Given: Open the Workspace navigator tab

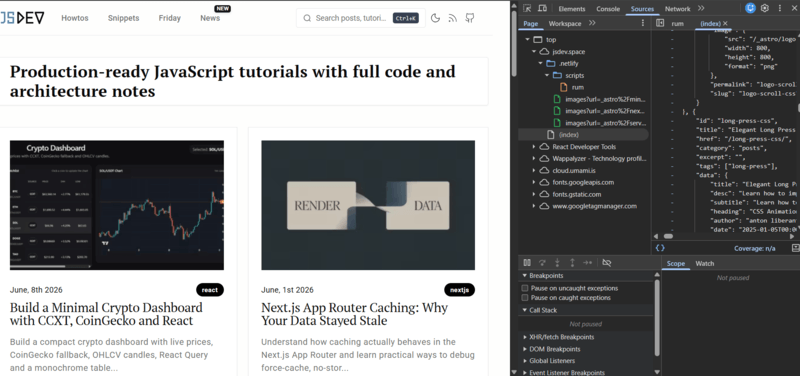Looking at the screenshot, I should coord(565,23).
